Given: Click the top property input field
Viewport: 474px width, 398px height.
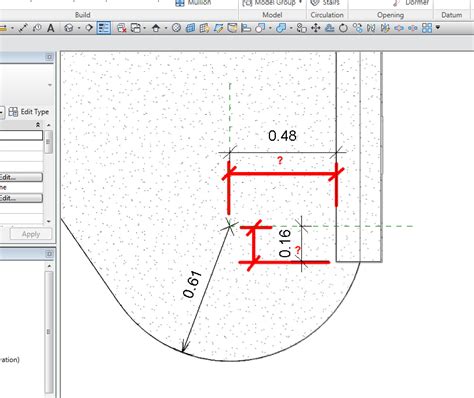Looking at the screenshot, I should pos(21,135).
